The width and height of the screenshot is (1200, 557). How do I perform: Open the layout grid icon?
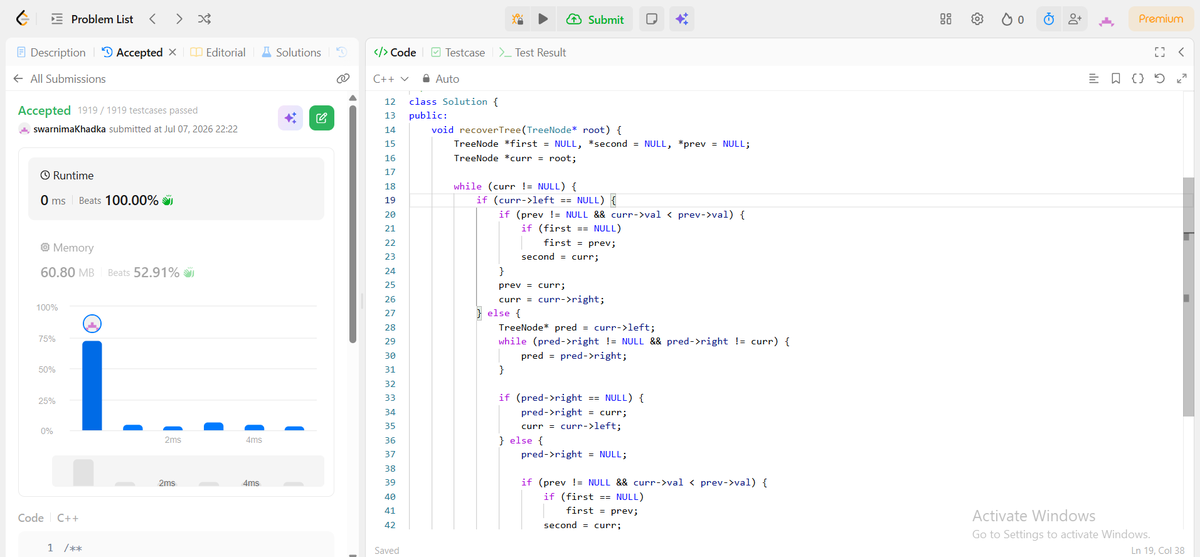click(946, 19)
